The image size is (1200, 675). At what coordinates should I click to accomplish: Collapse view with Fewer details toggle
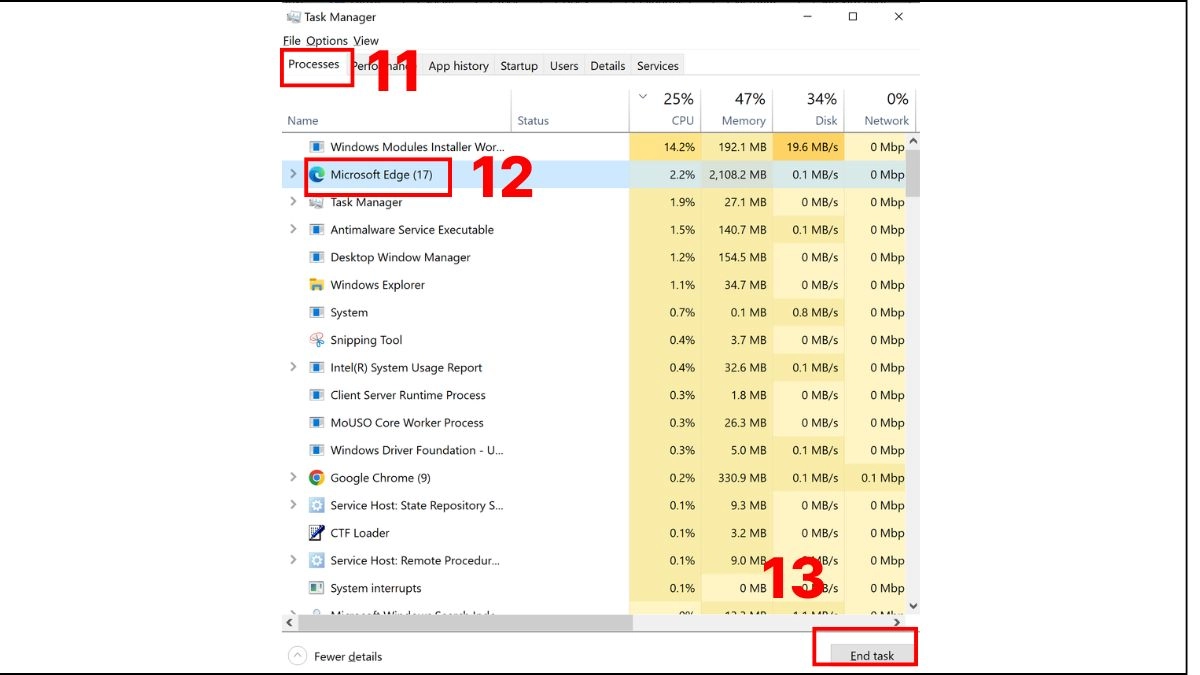coord(335,656)
